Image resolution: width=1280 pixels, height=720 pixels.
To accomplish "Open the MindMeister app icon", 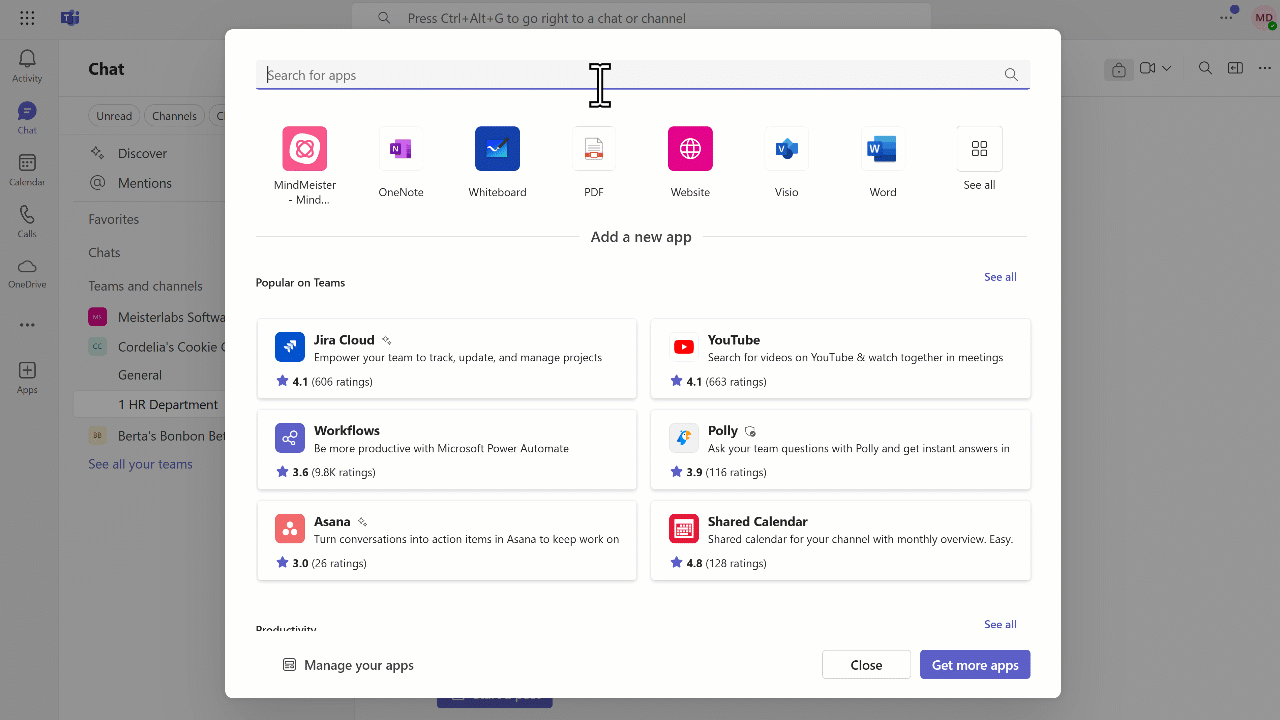I will coord(305,149).
